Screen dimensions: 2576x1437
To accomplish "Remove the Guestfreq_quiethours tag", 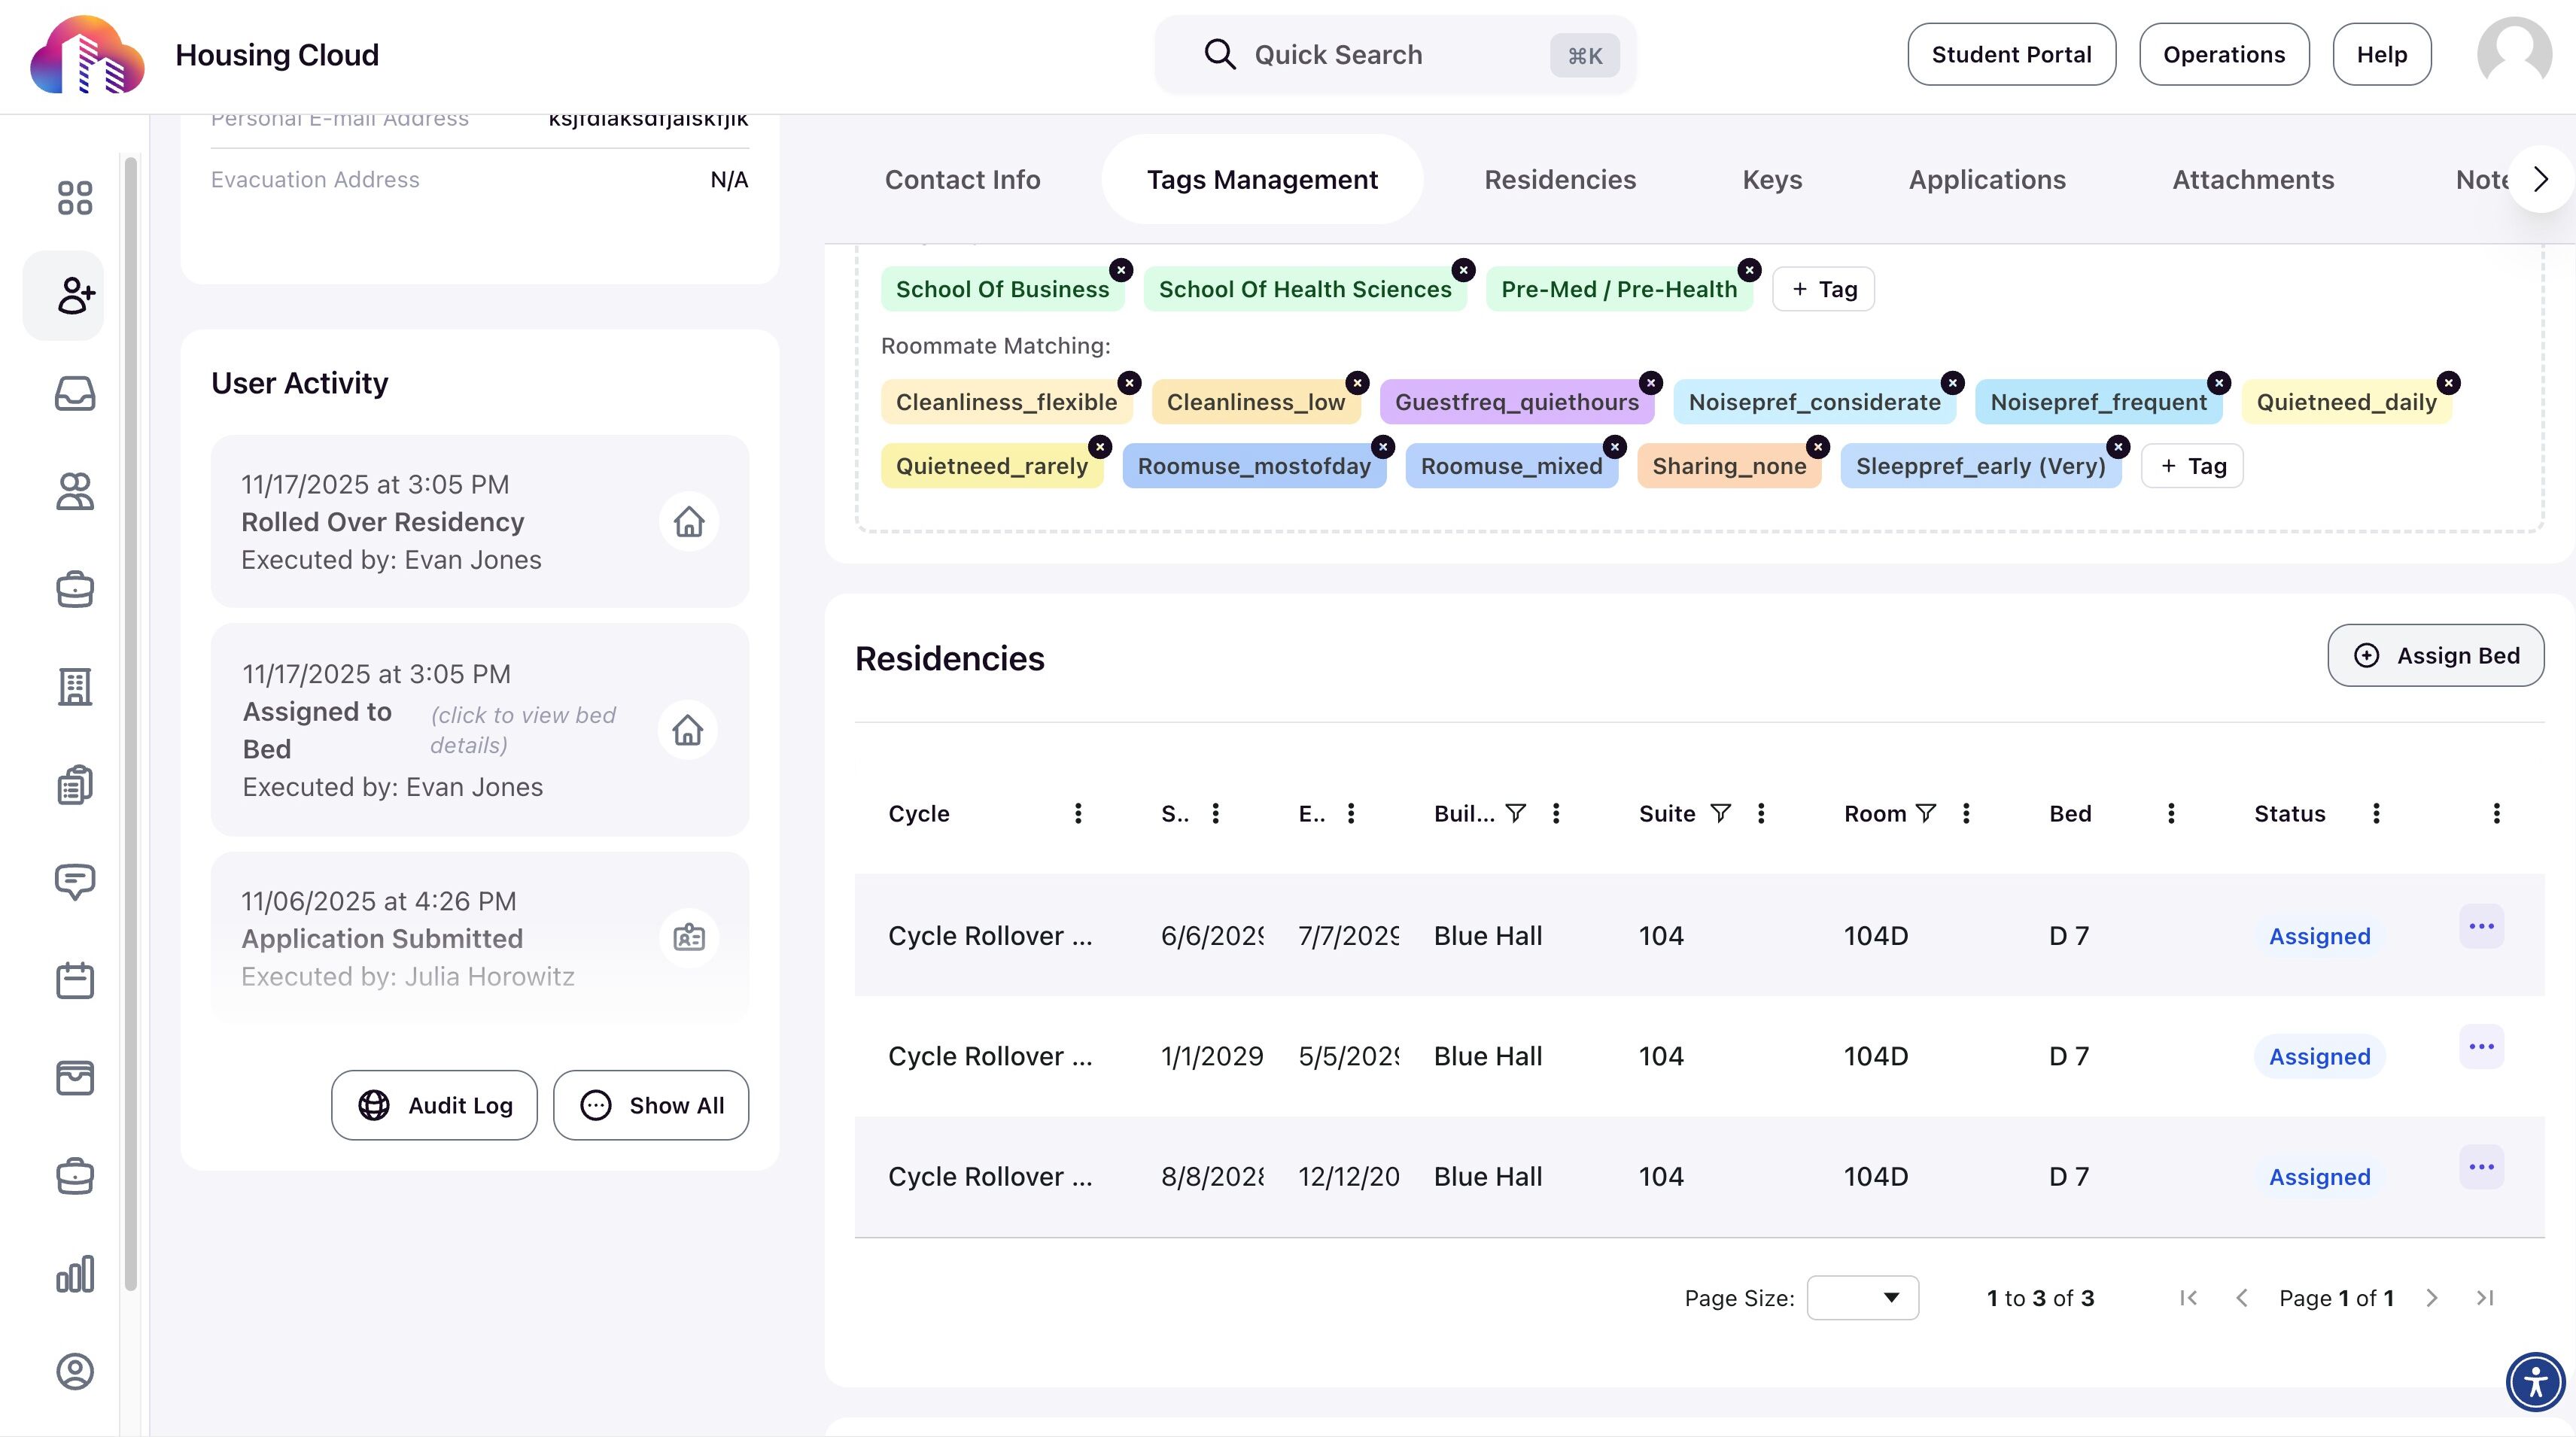I will 1651,383.
